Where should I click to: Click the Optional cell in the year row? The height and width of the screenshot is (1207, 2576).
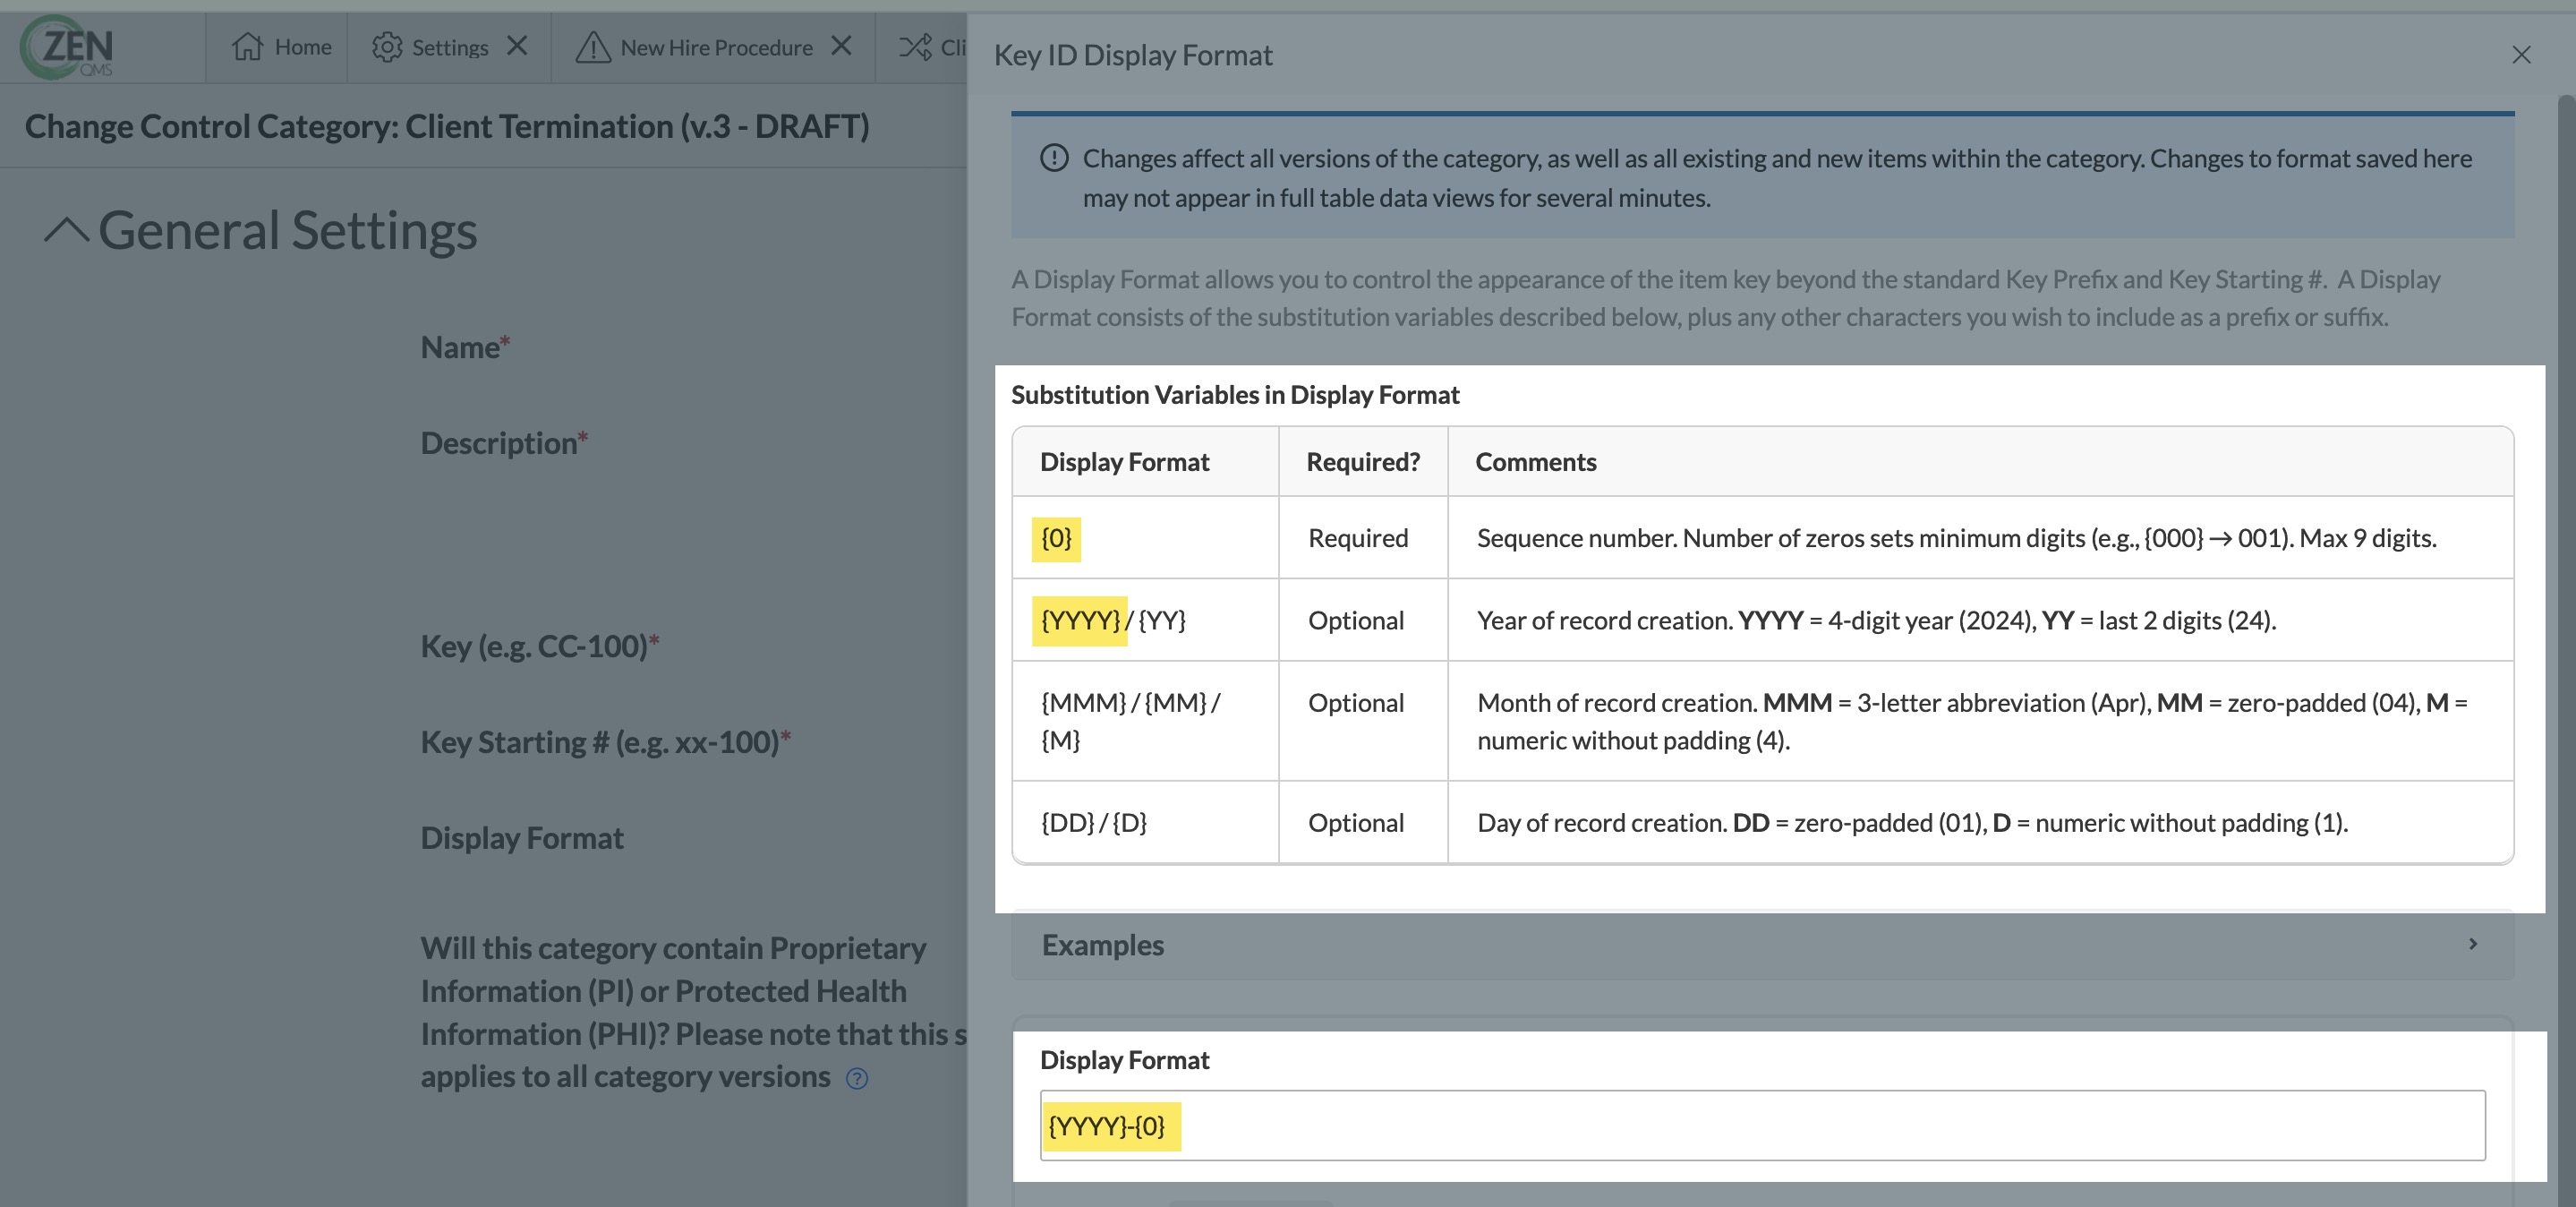[x=1363, y=620]
